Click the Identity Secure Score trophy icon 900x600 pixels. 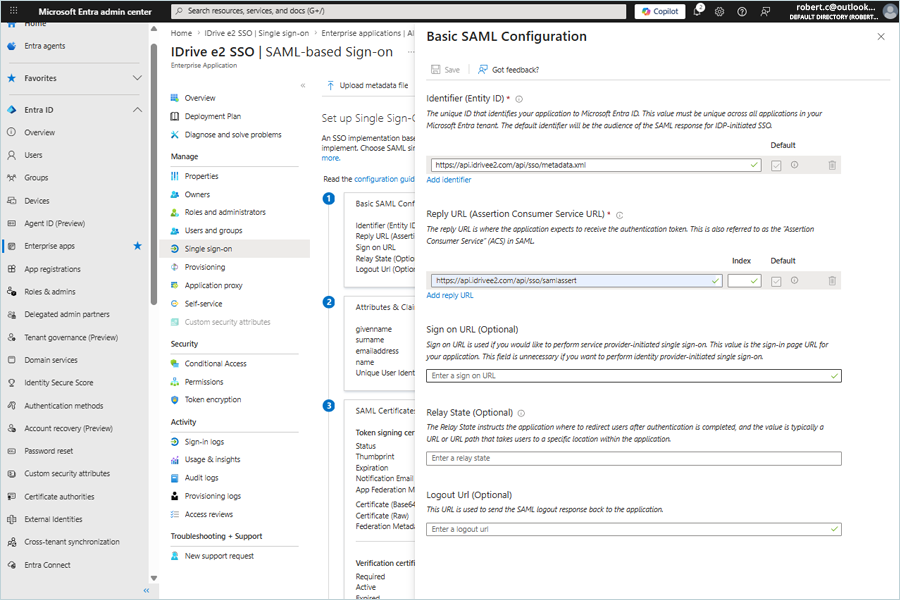11,383
